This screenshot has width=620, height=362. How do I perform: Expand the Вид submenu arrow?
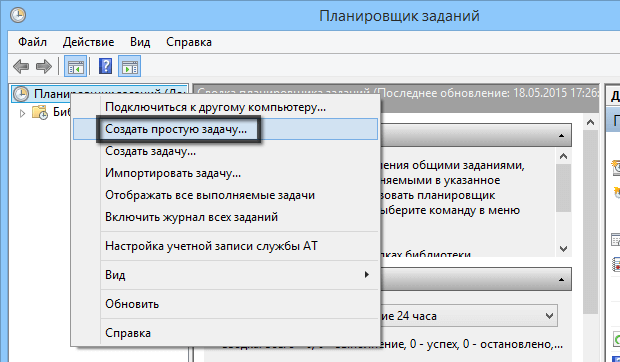tap(367, 274)
